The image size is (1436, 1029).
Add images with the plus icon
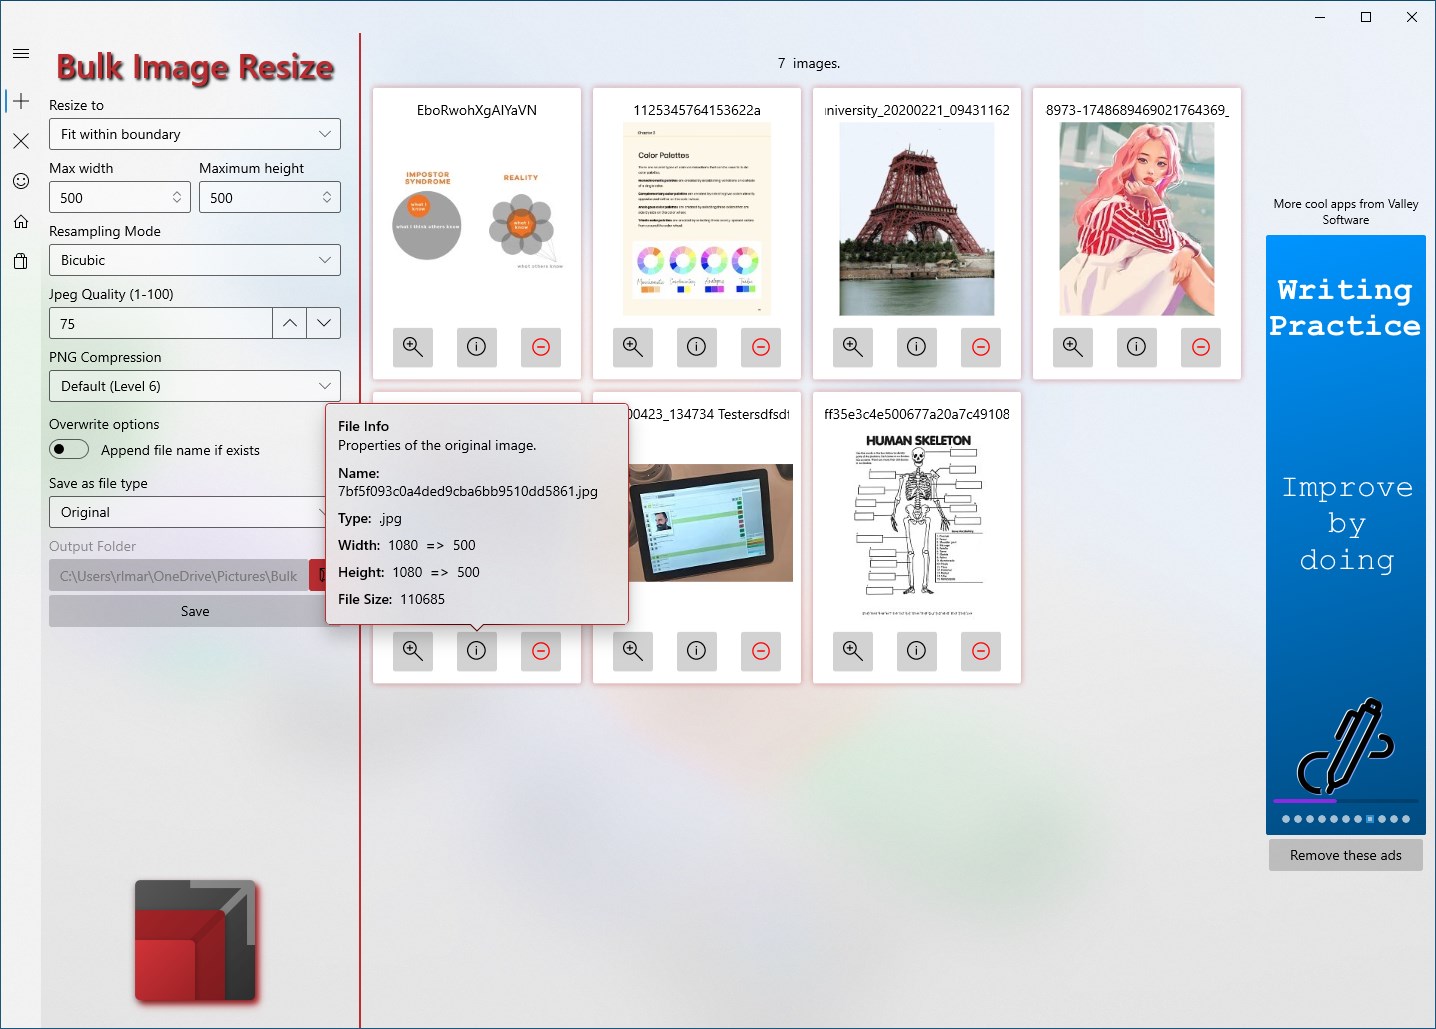pyautogui.click(x=21, y=101)
